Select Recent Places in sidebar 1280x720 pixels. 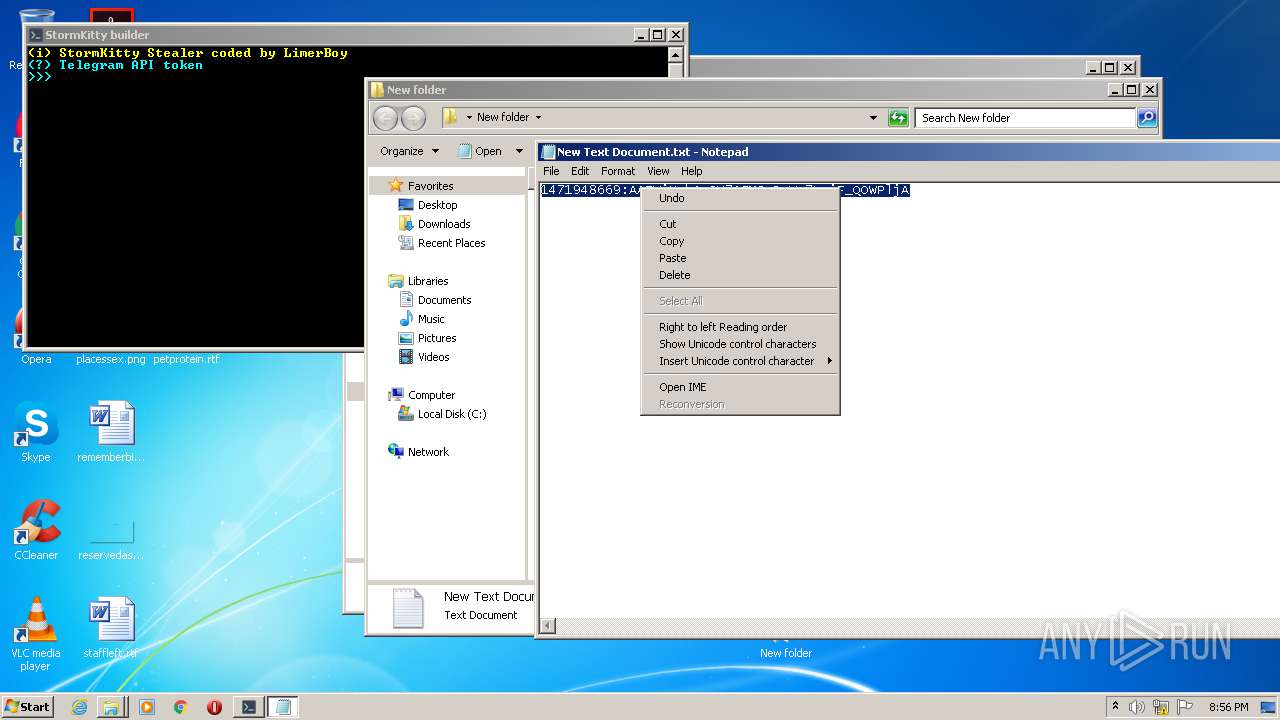(451, 243)
